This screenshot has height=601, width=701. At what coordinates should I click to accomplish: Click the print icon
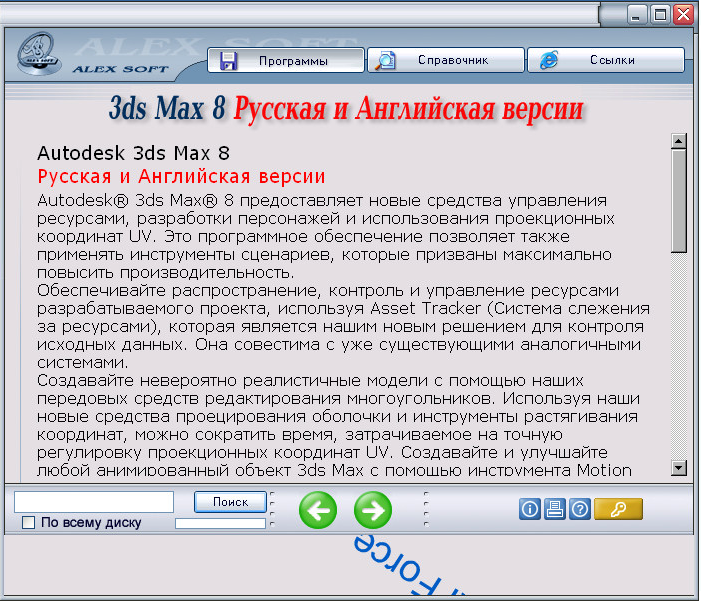pos(555,510)
